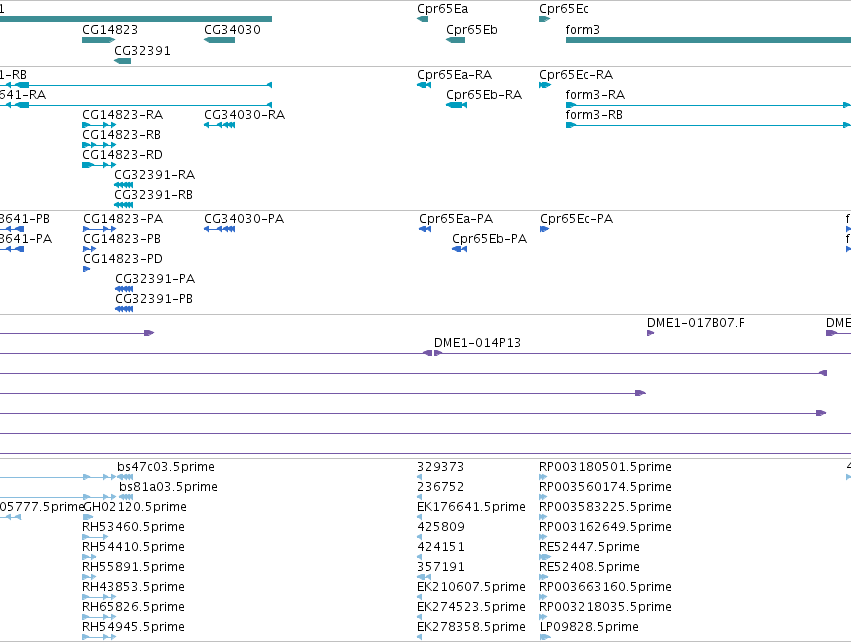Select protein Cpr65Ec-PA label
The height and width of the screenshot is (642, 851).
click(x=576, y=219)
